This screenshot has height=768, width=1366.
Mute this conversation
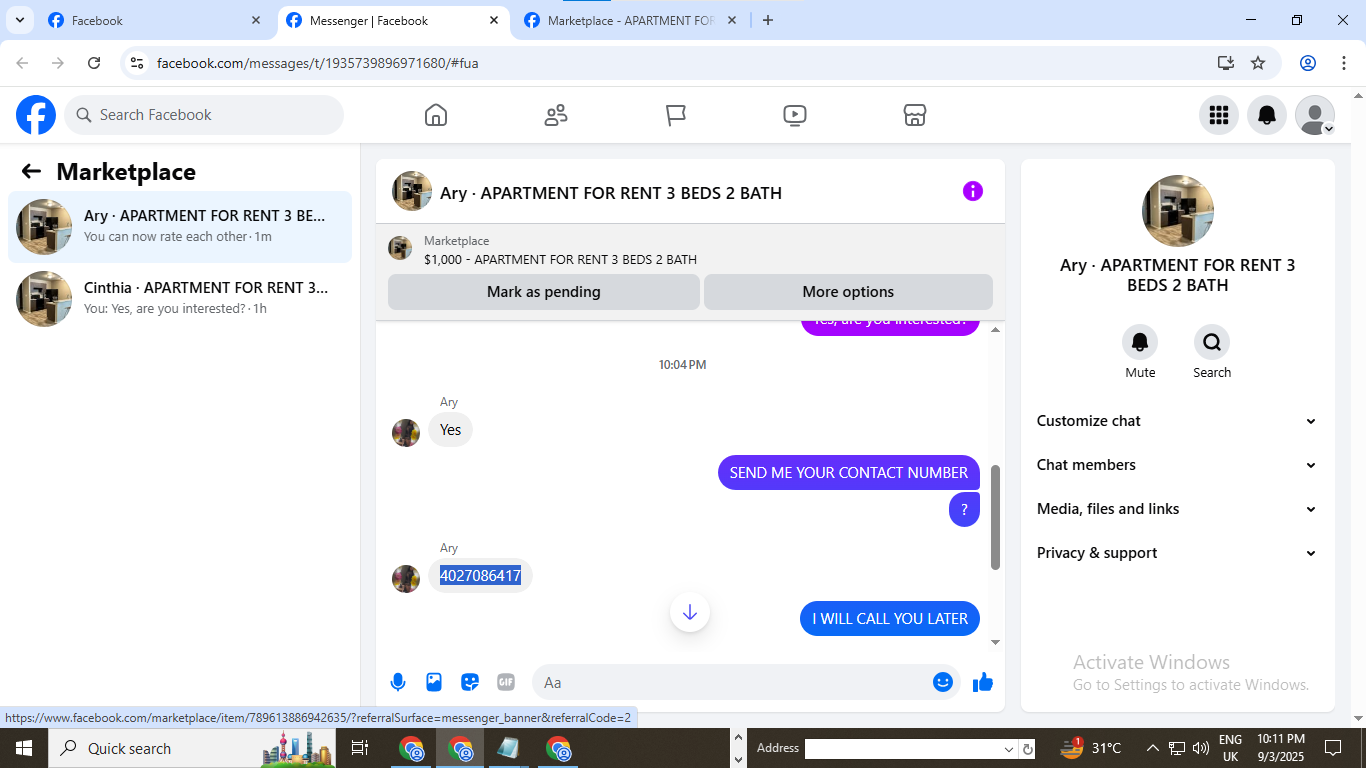(x=1140, y=342)
